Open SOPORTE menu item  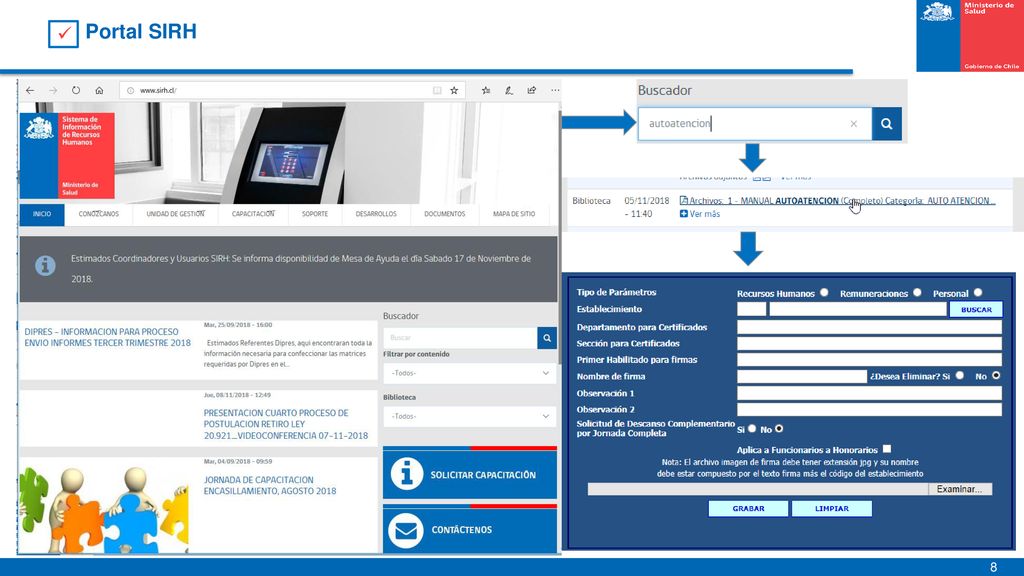[x=315, y=214]
